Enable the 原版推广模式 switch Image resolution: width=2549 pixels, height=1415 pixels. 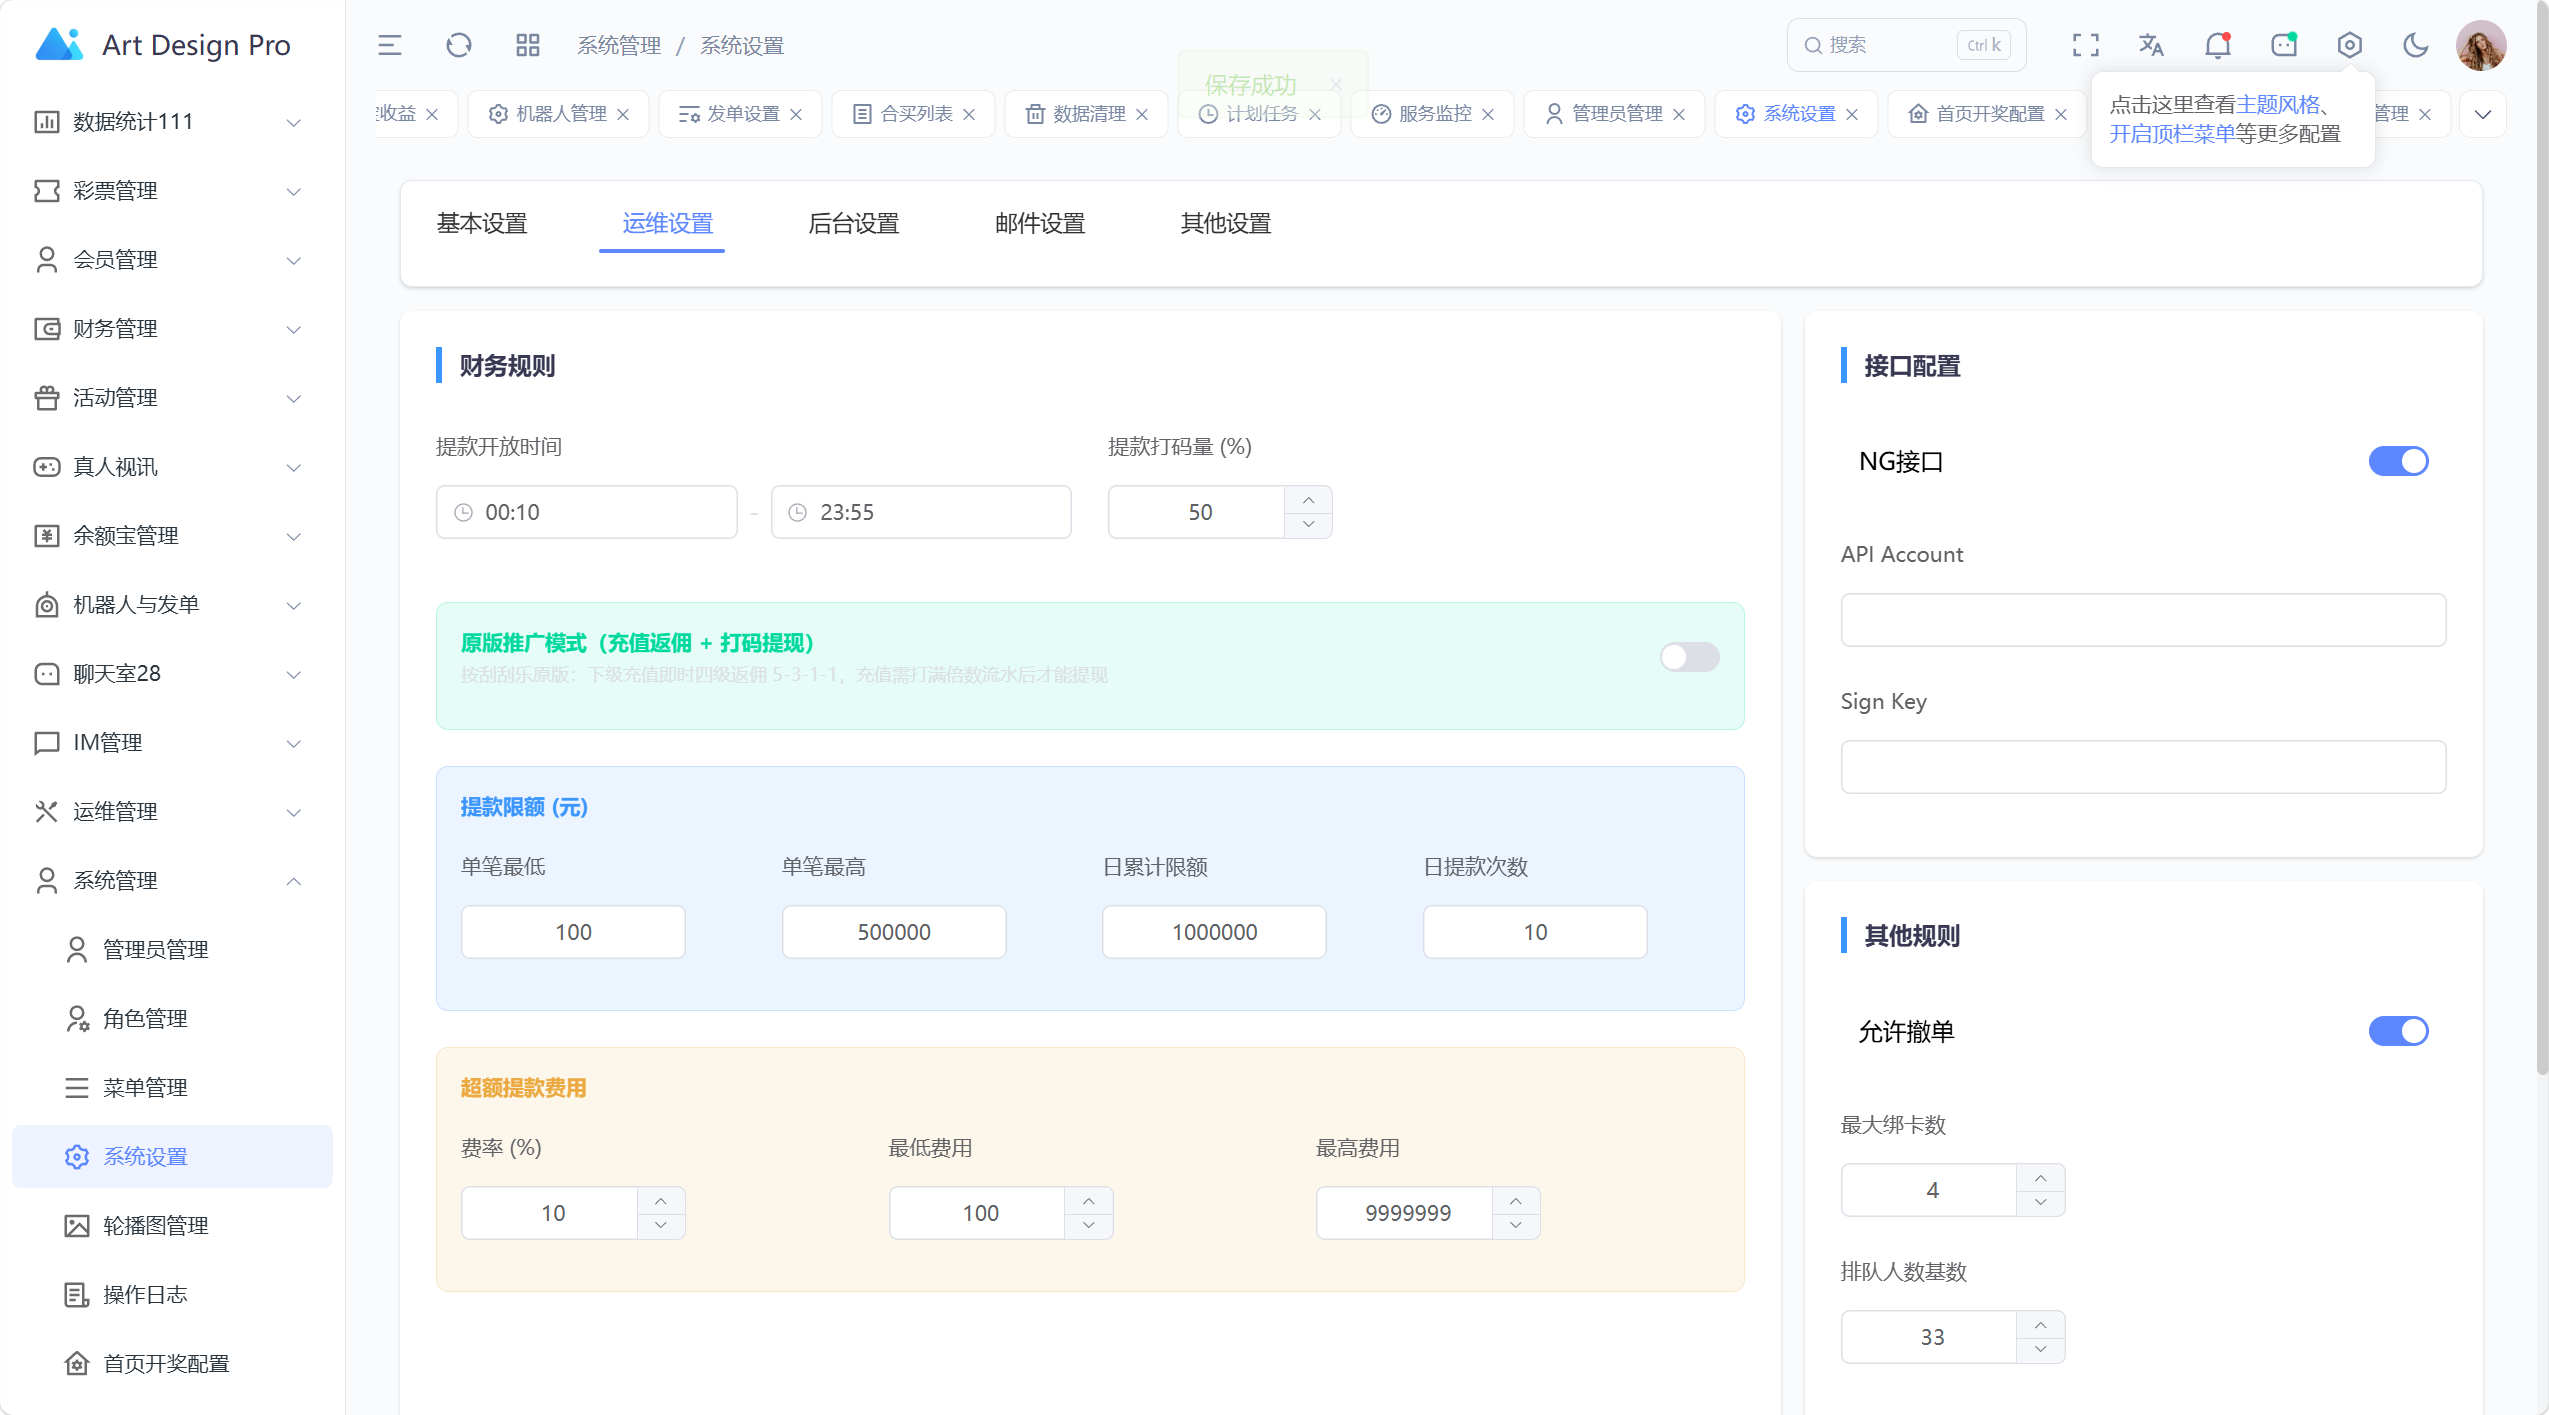pyautogui.click(x=1689, y=657)
